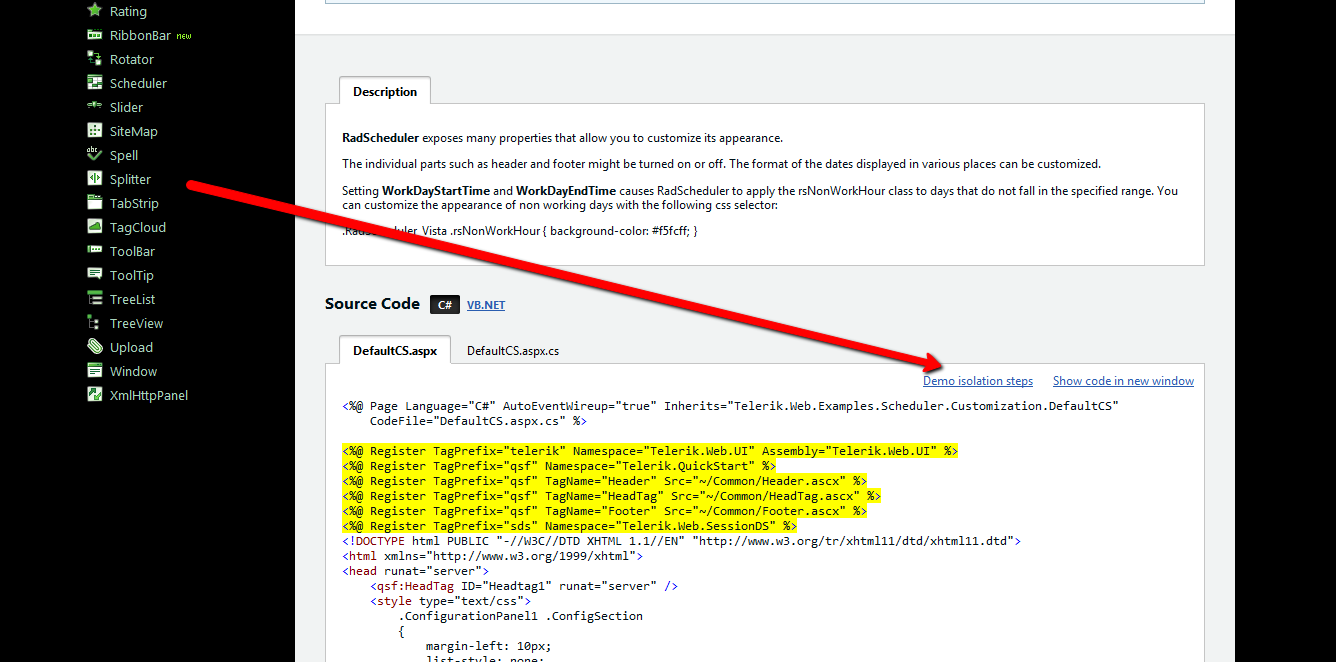Screen dimensions: 1336x662
Task: Go to the Upload demo
Action: (x=131, y=348)
